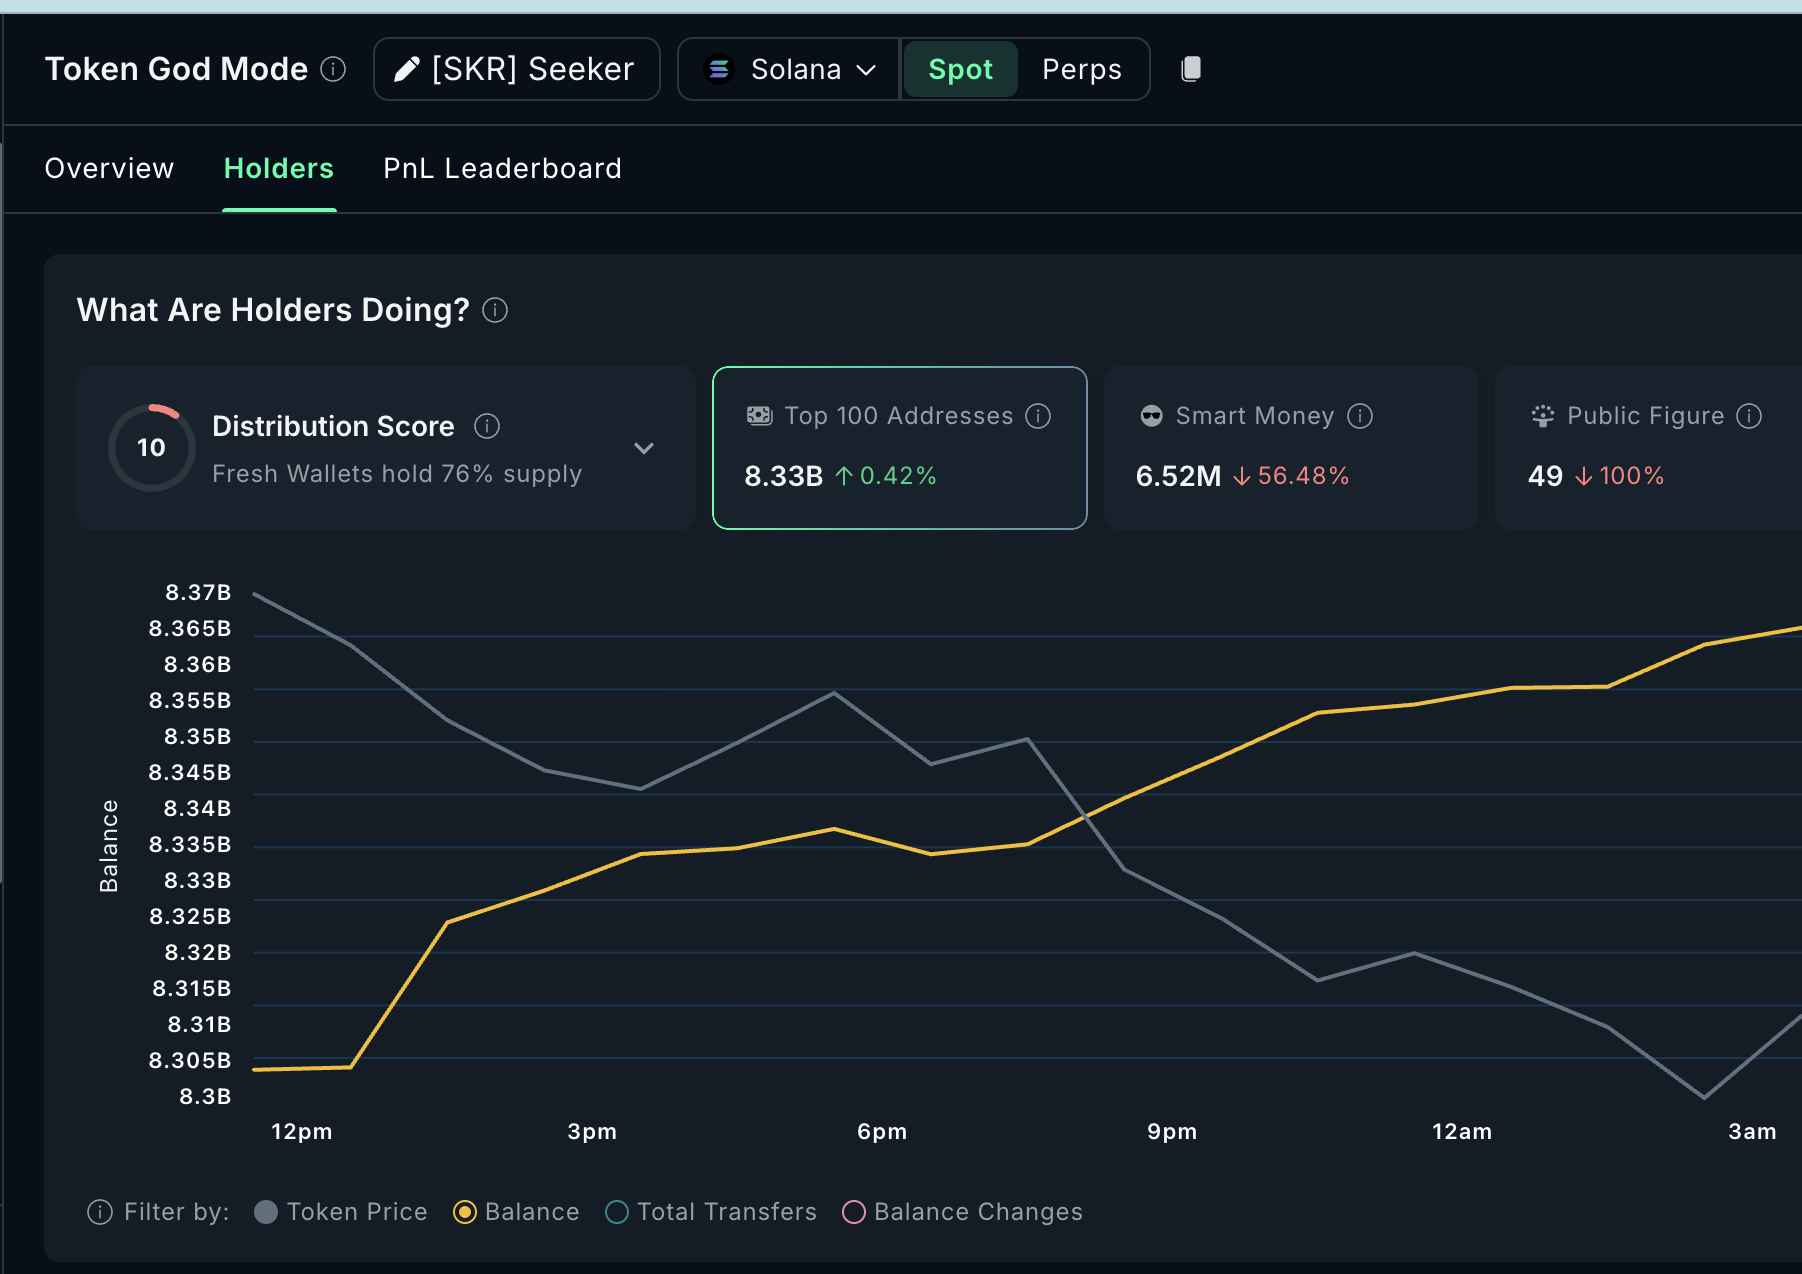Toggle the Token Price chart filter
This screenshot has width=1802, height=1274.
[x=266, y=1212]
